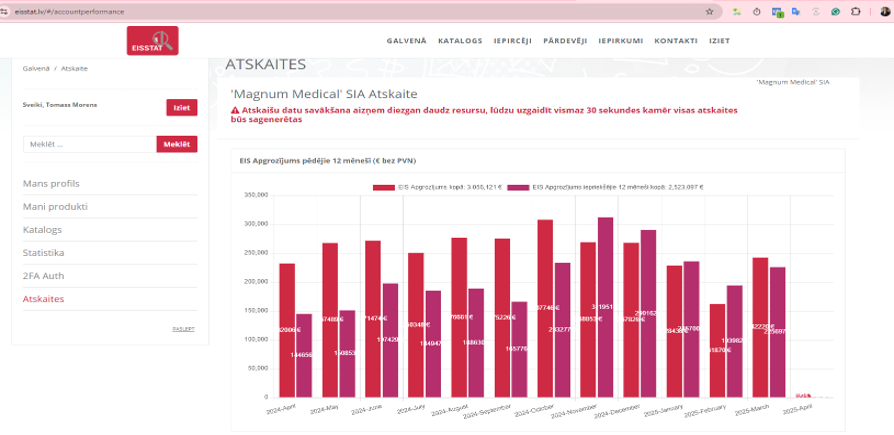
Task: Open the timer extension icon
Action: (x=757, y=11)
